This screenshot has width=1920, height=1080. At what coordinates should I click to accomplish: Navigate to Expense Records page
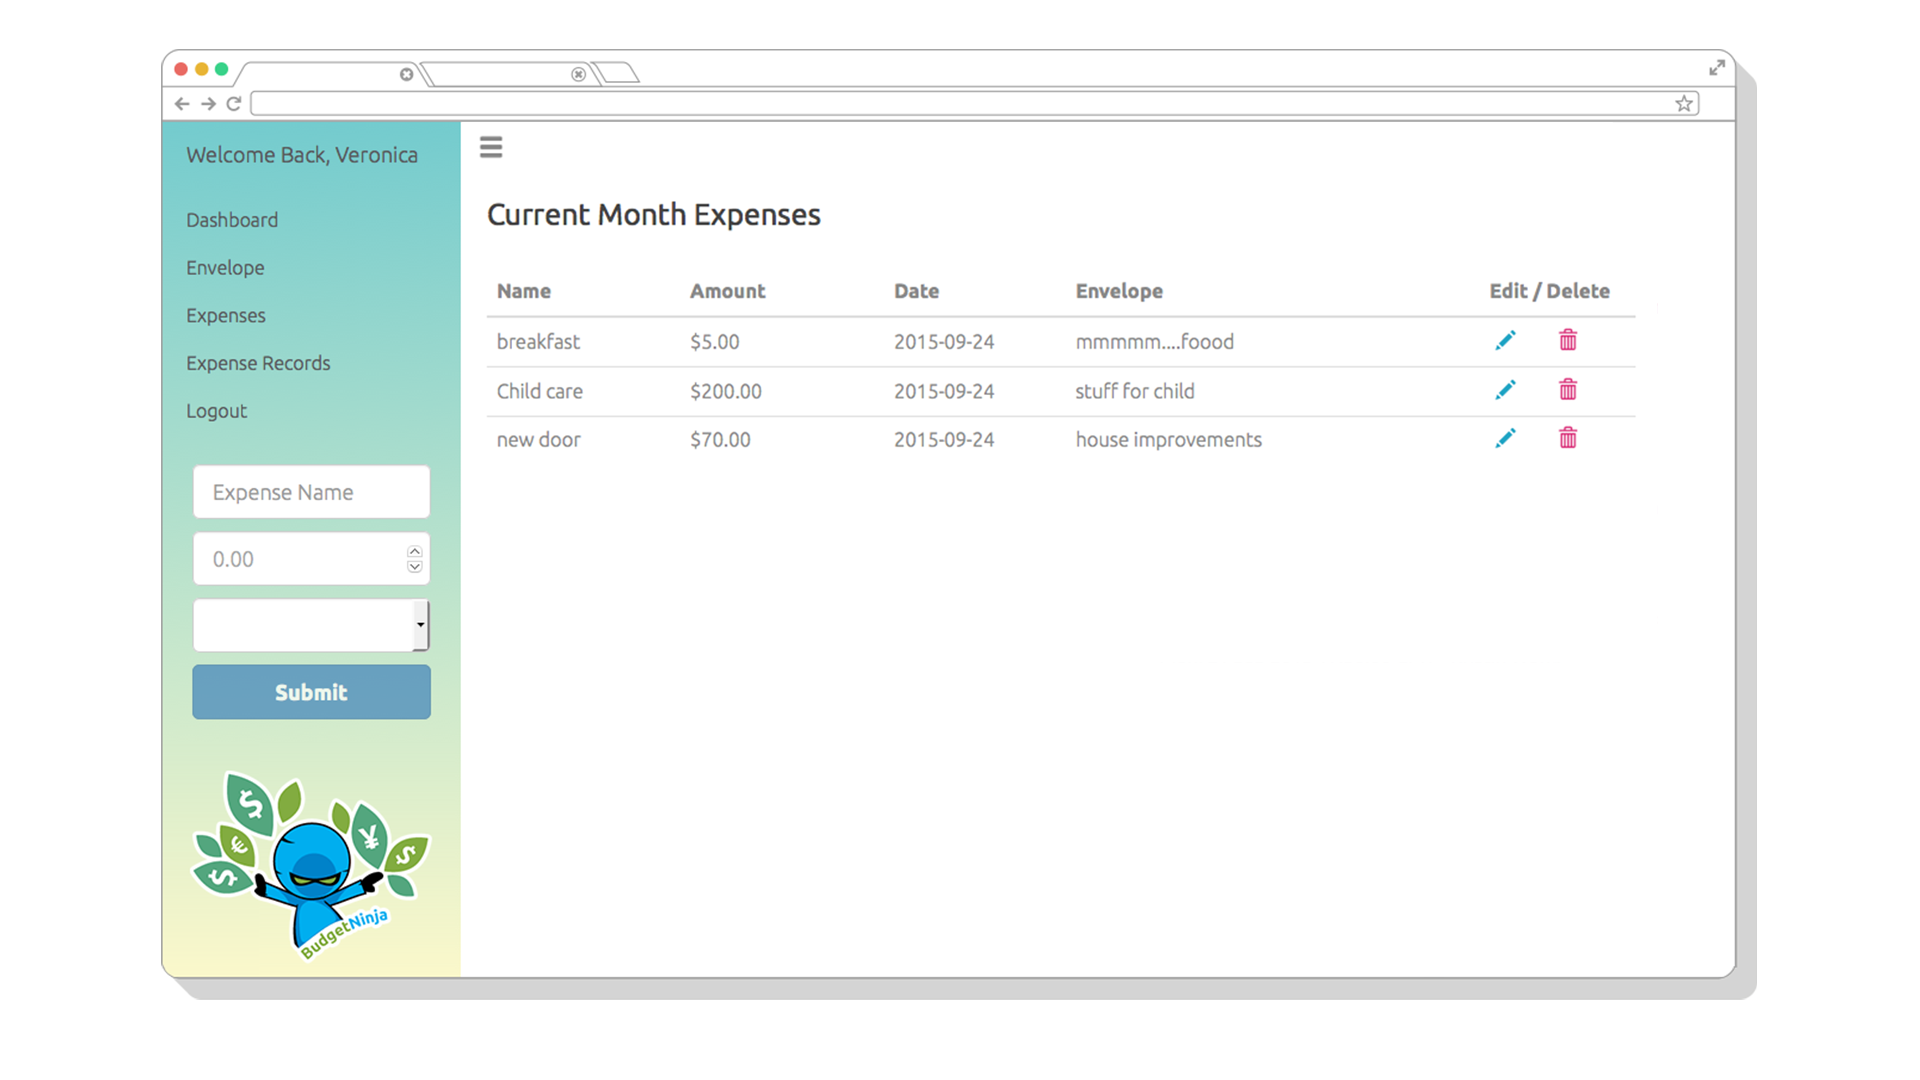[x=258, y=363]
